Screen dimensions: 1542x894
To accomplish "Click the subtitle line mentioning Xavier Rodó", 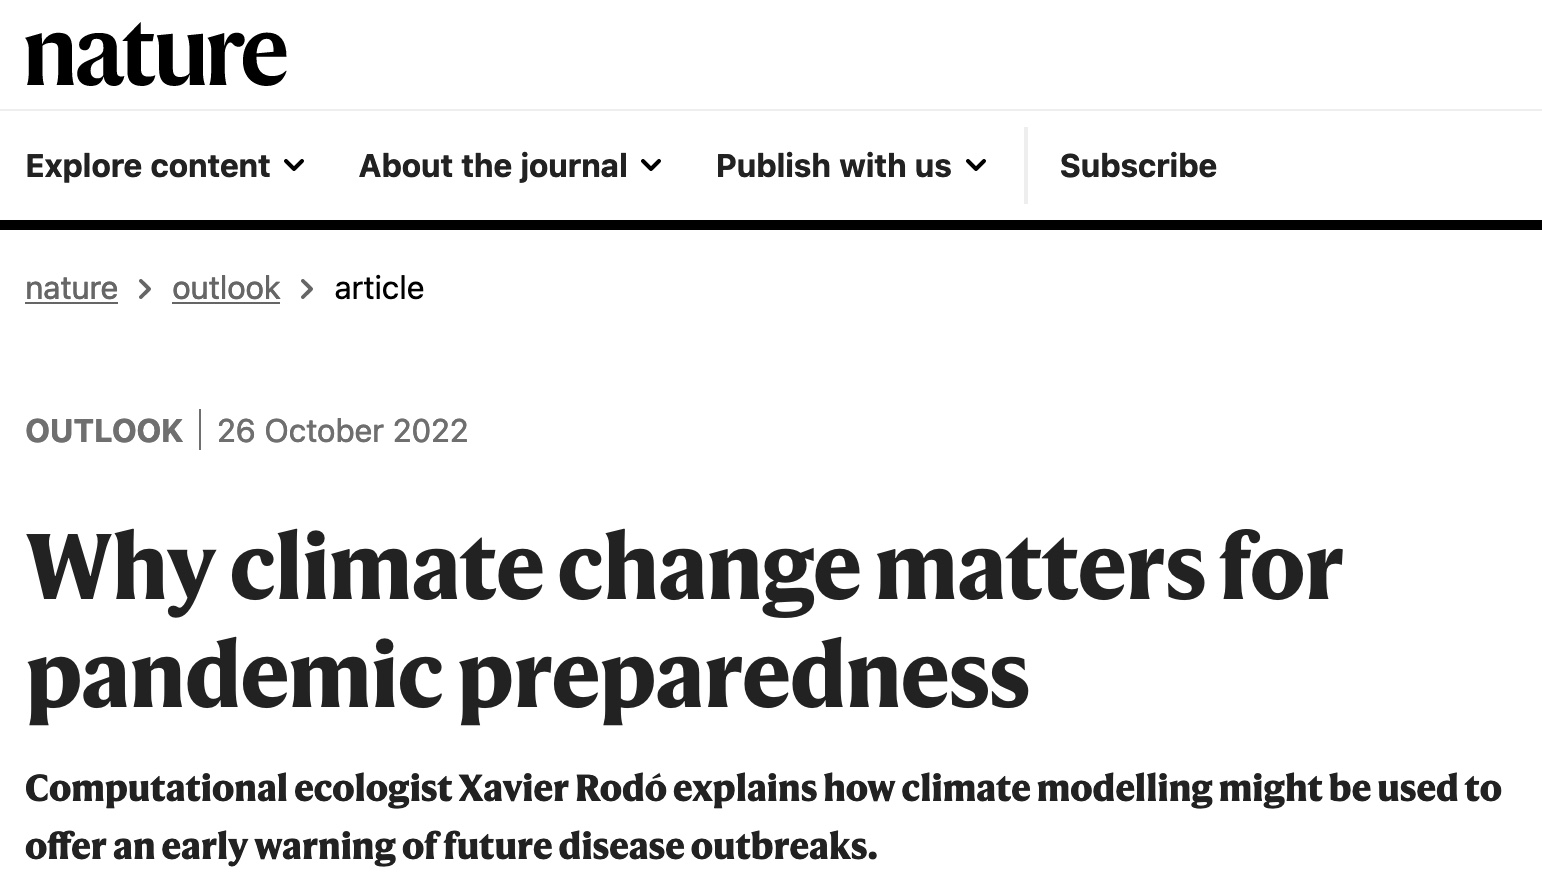I will 762,788.
